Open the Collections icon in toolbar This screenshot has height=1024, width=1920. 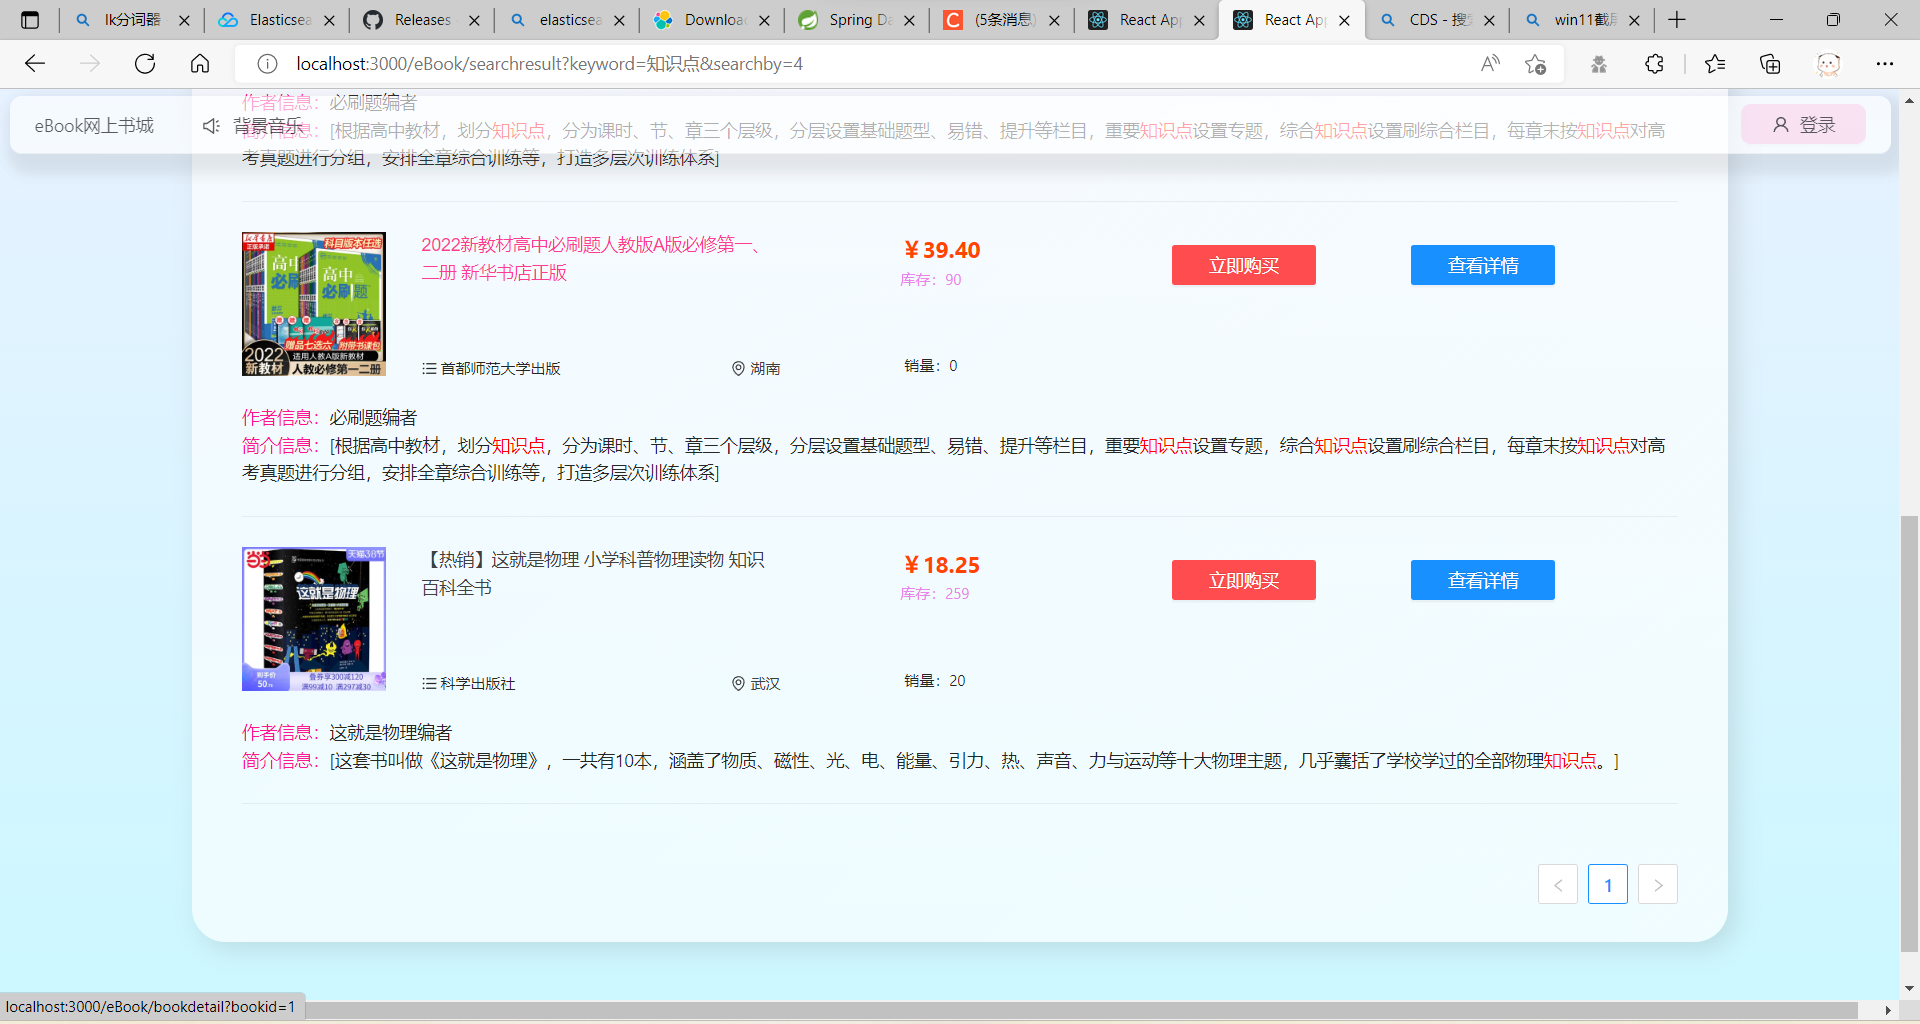tap(1770, 64)
